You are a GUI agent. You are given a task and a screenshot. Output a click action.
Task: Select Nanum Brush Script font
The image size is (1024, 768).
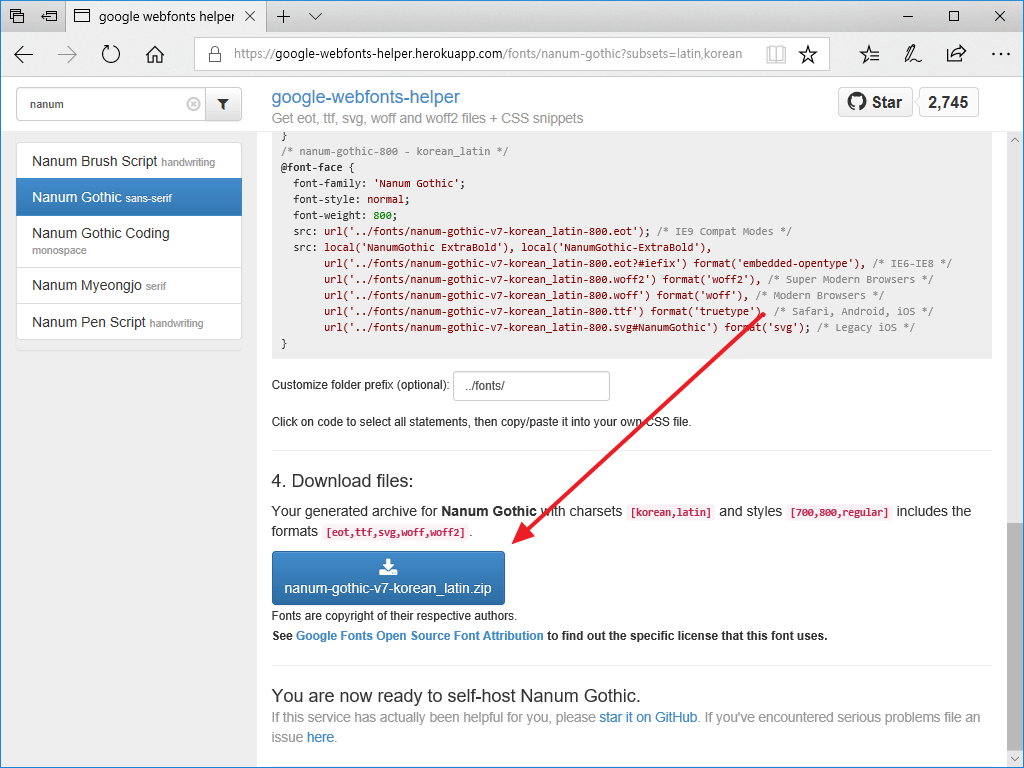[129, 161]
